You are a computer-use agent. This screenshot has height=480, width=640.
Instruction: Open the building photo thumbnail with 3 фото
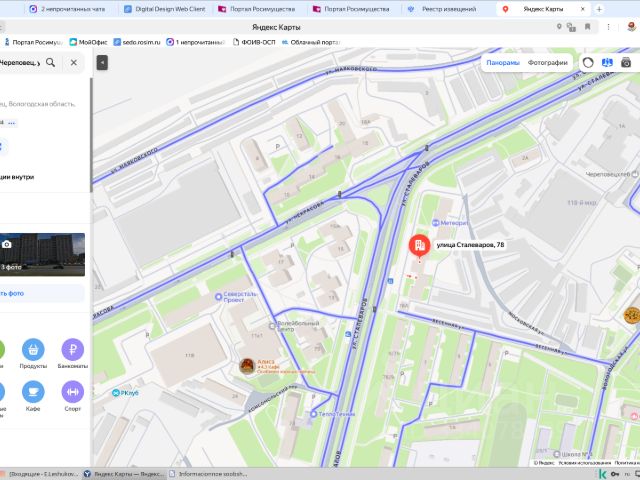pyautogui.click(x=42, y=255)
